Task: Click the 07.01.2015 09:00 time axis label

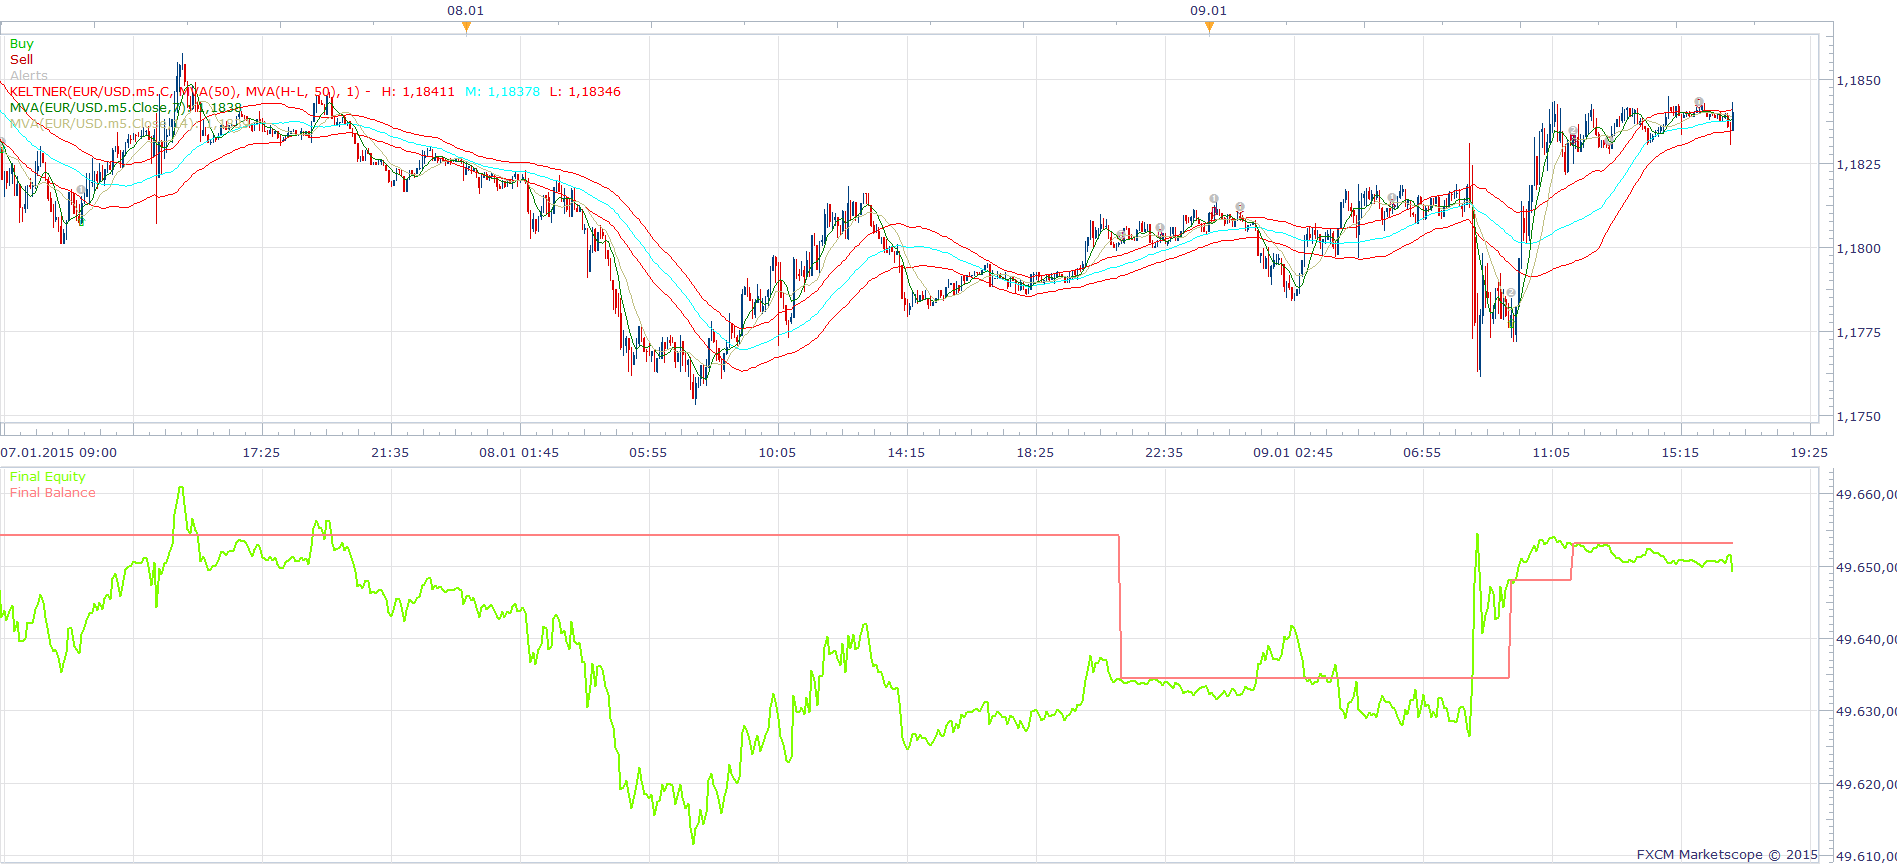Action: pyautogui.click(x=58, y=452)
